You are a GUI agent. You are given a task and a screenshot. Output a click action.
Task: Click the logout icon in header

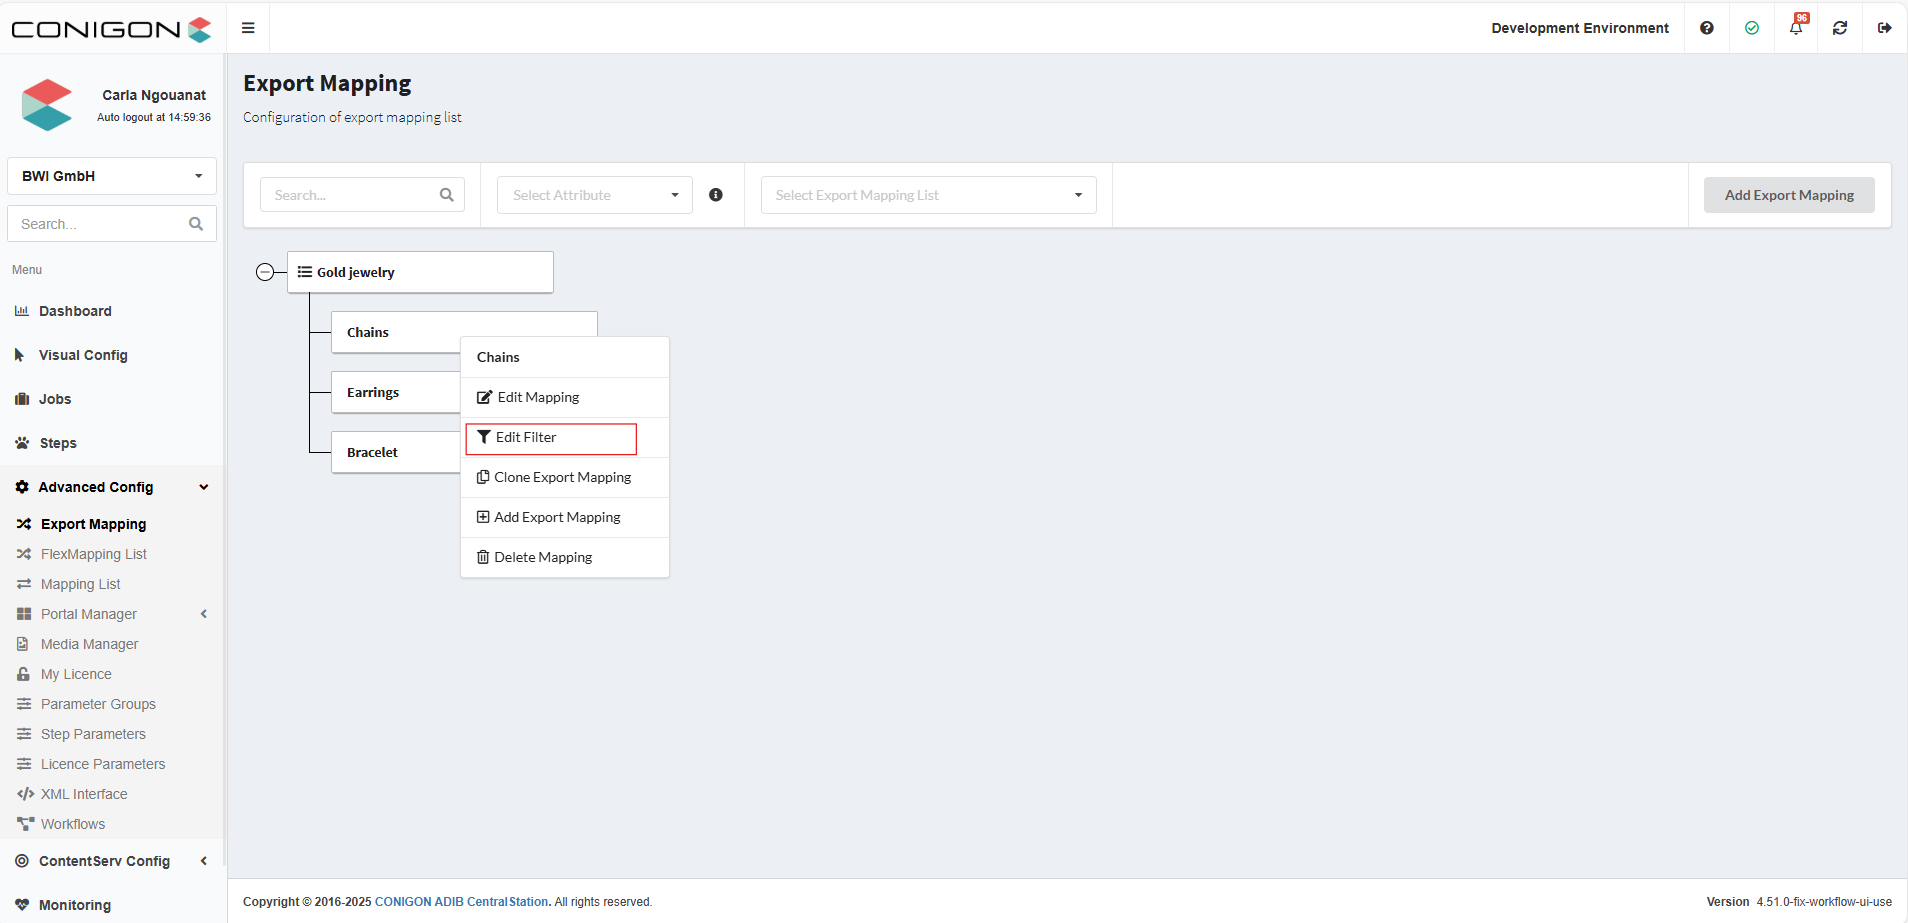click(x=1884, y=28)
